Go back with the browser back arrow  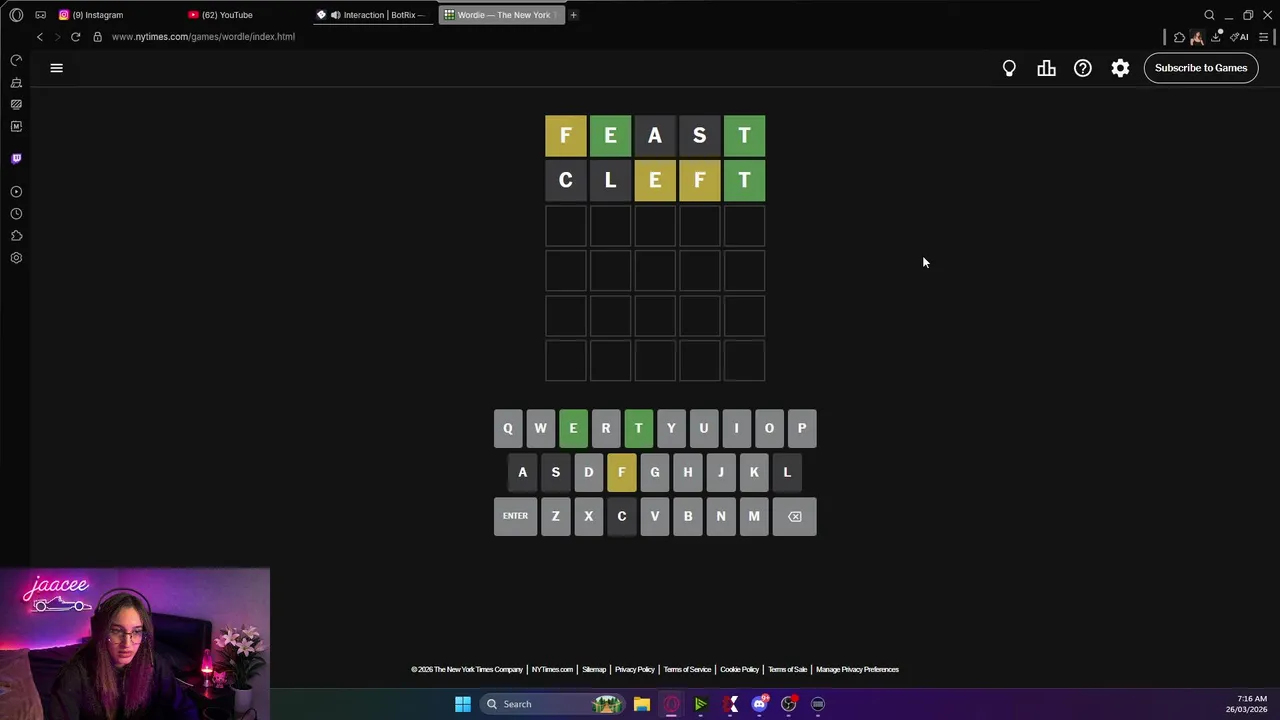click(x=40, y=37)
